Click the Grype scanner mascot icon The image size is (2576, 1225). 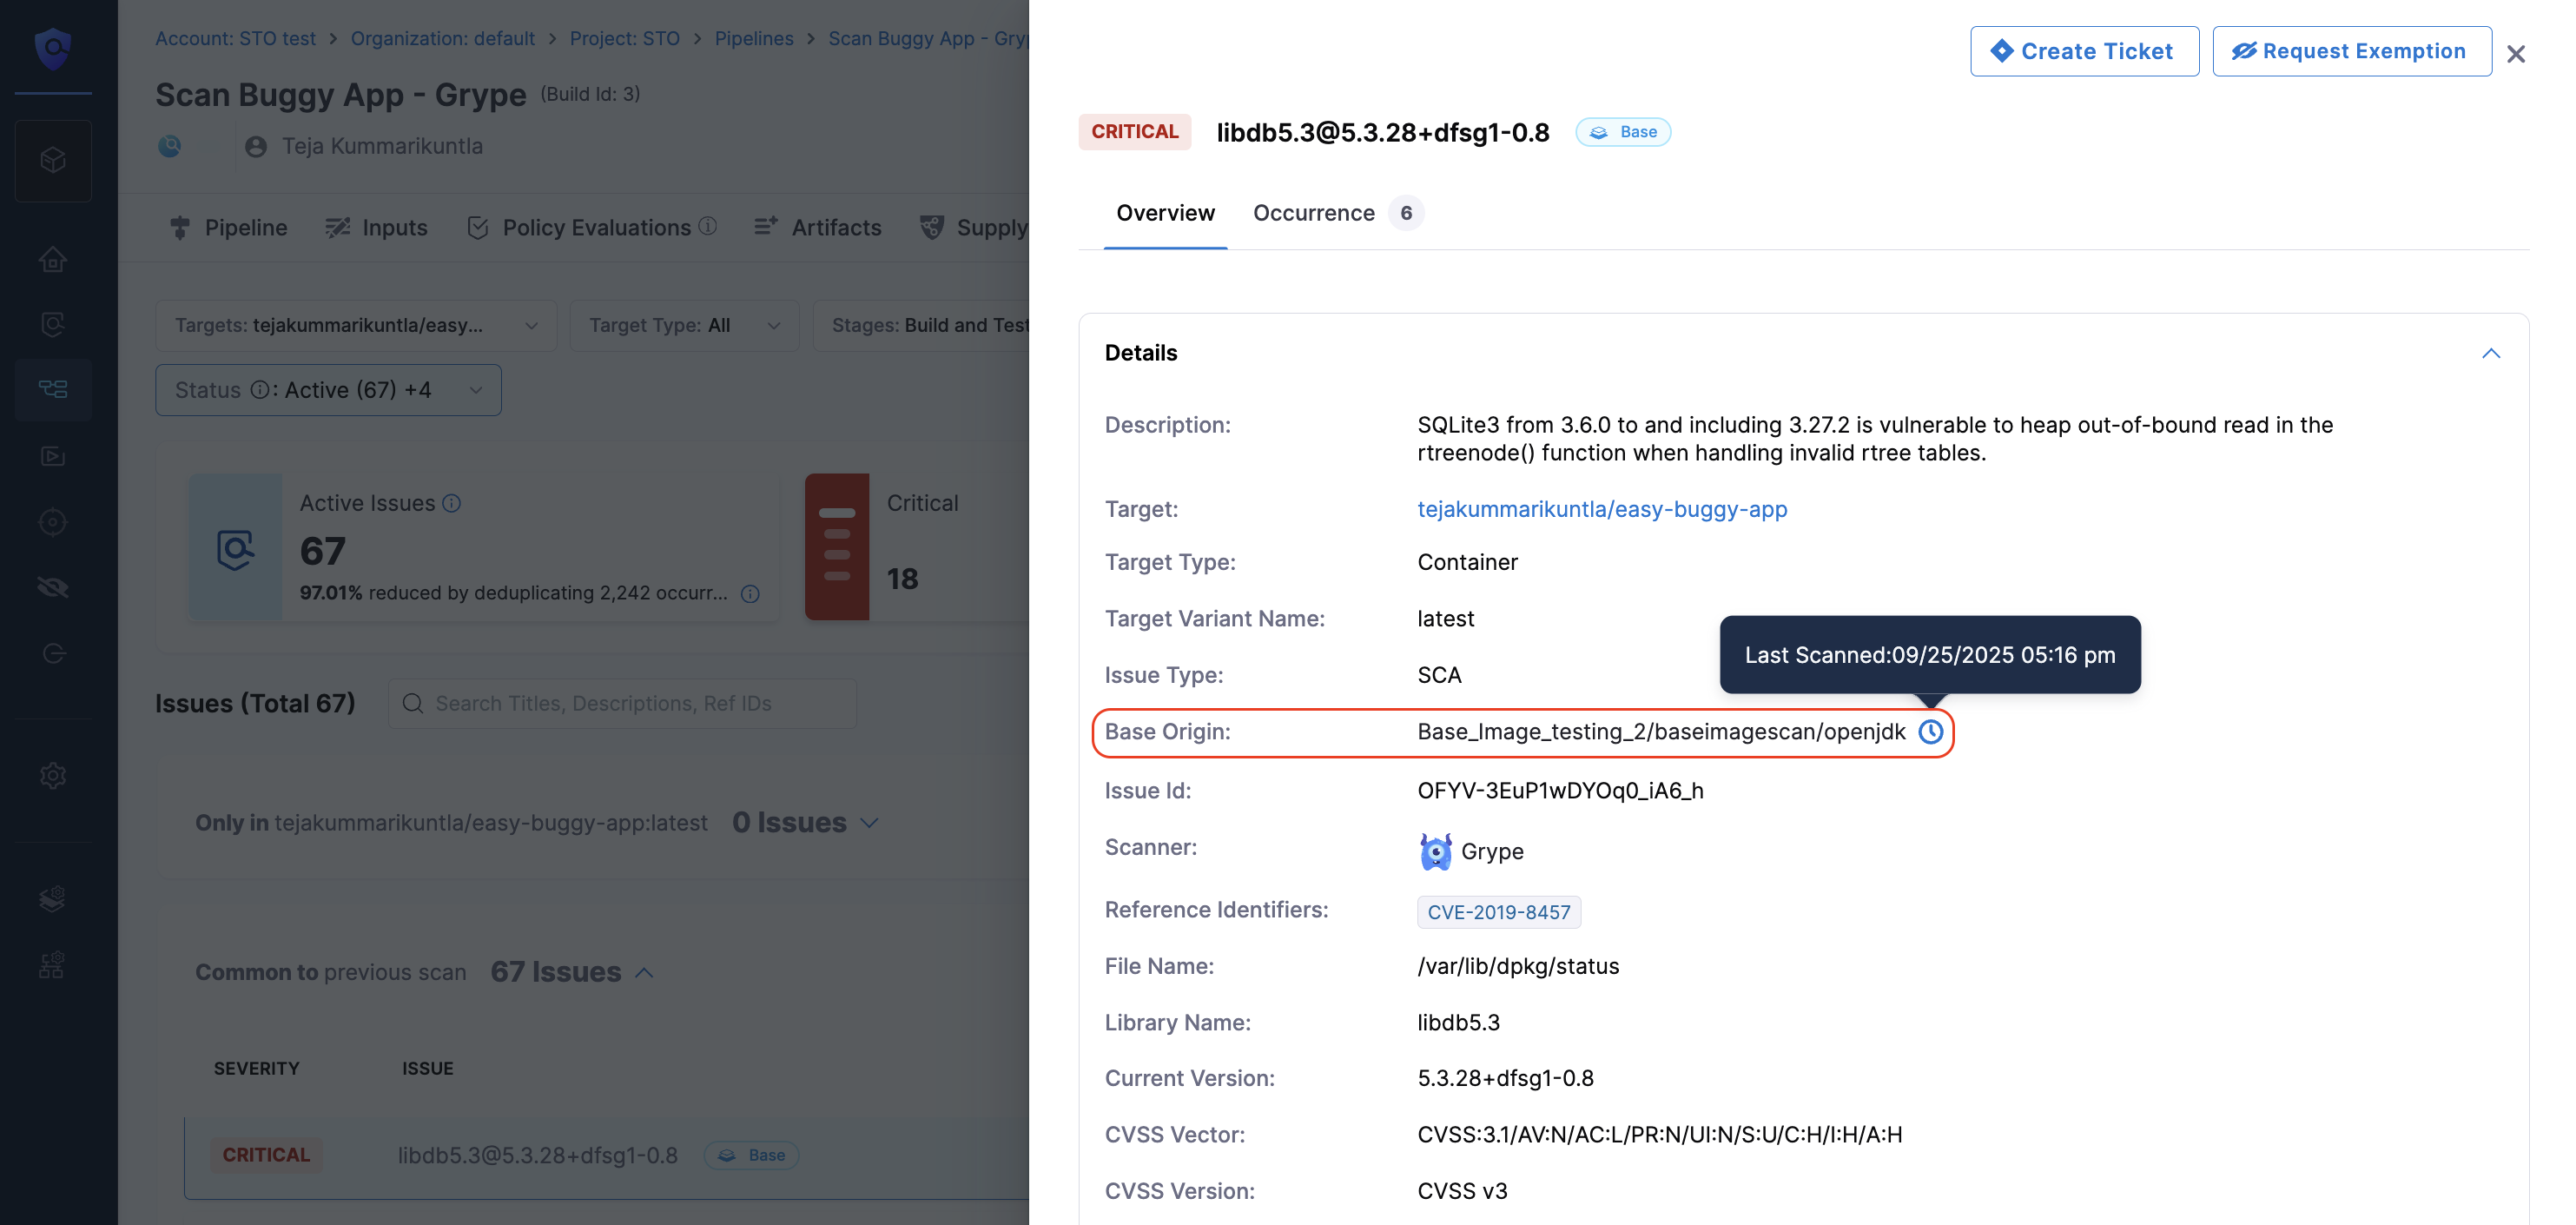[1435, 851]
